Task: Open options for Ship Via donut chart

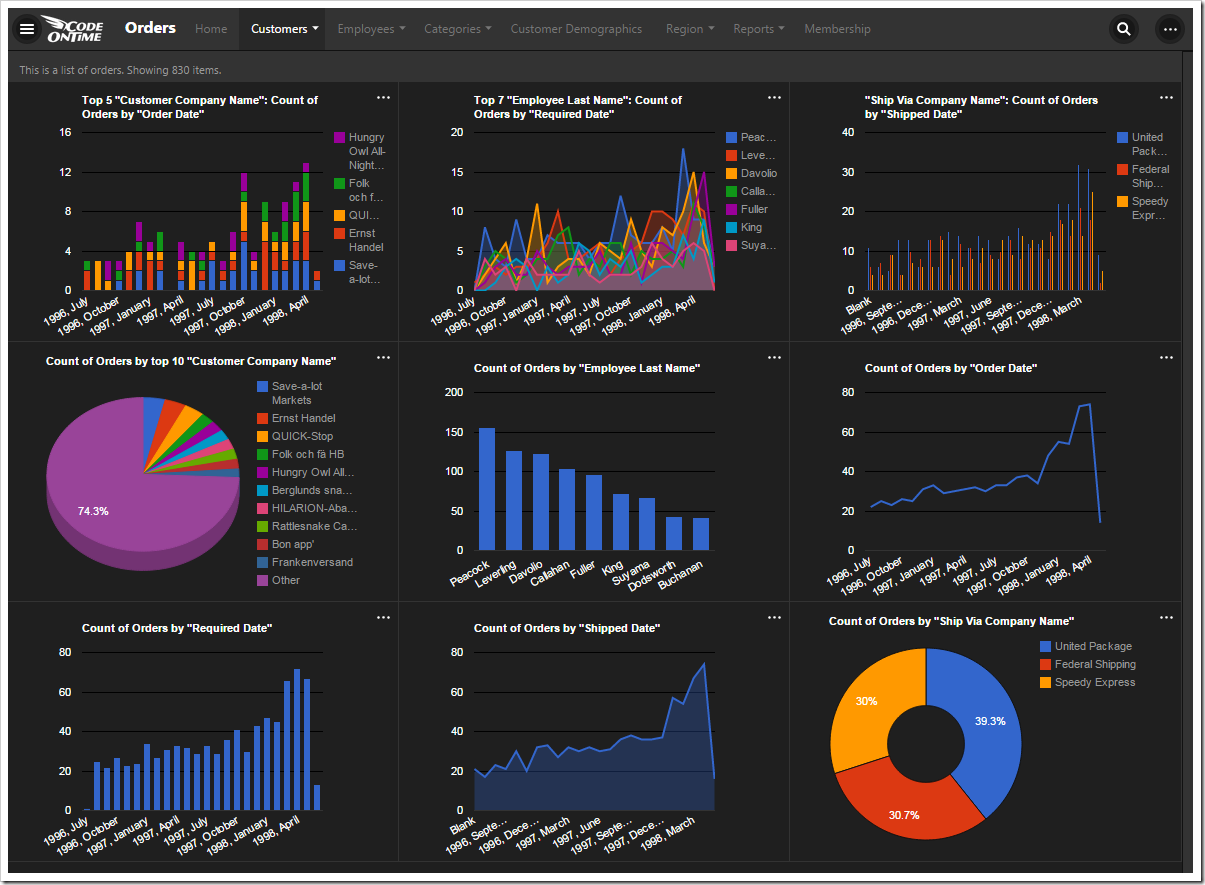Action: click(1166, 618)
